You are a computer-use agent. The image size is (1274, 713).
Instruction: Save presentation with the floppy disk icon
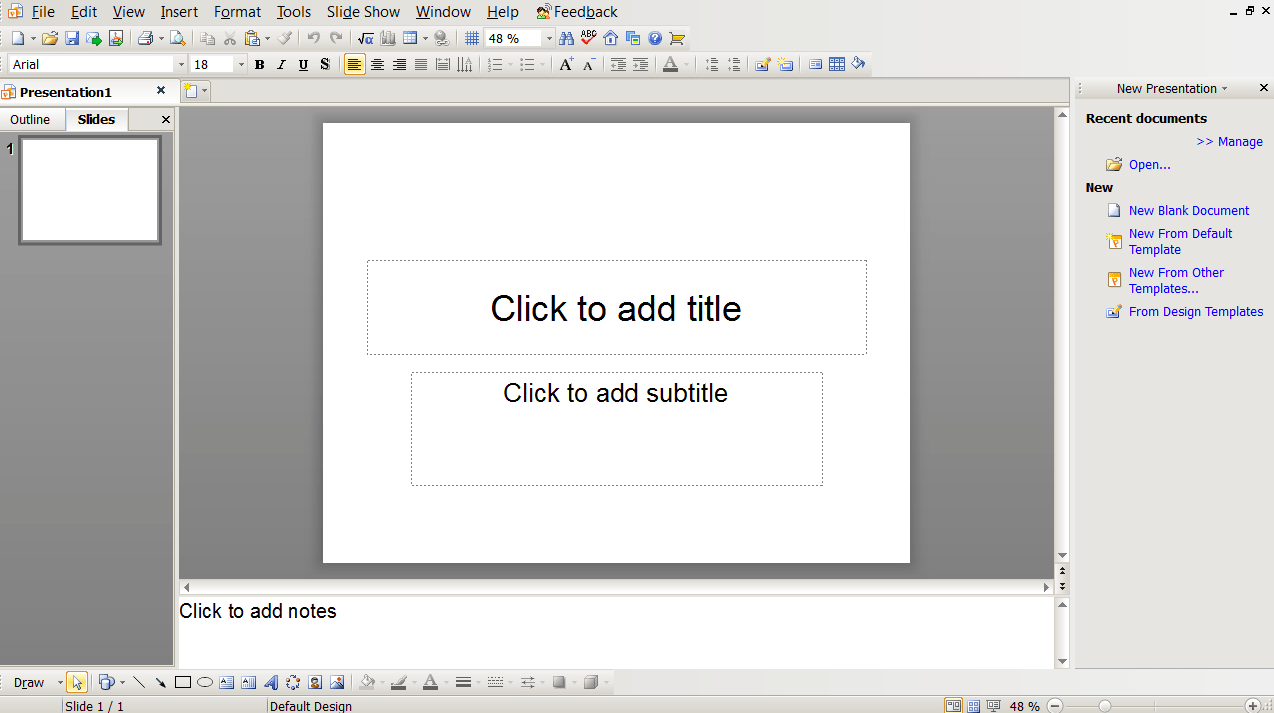72,38
